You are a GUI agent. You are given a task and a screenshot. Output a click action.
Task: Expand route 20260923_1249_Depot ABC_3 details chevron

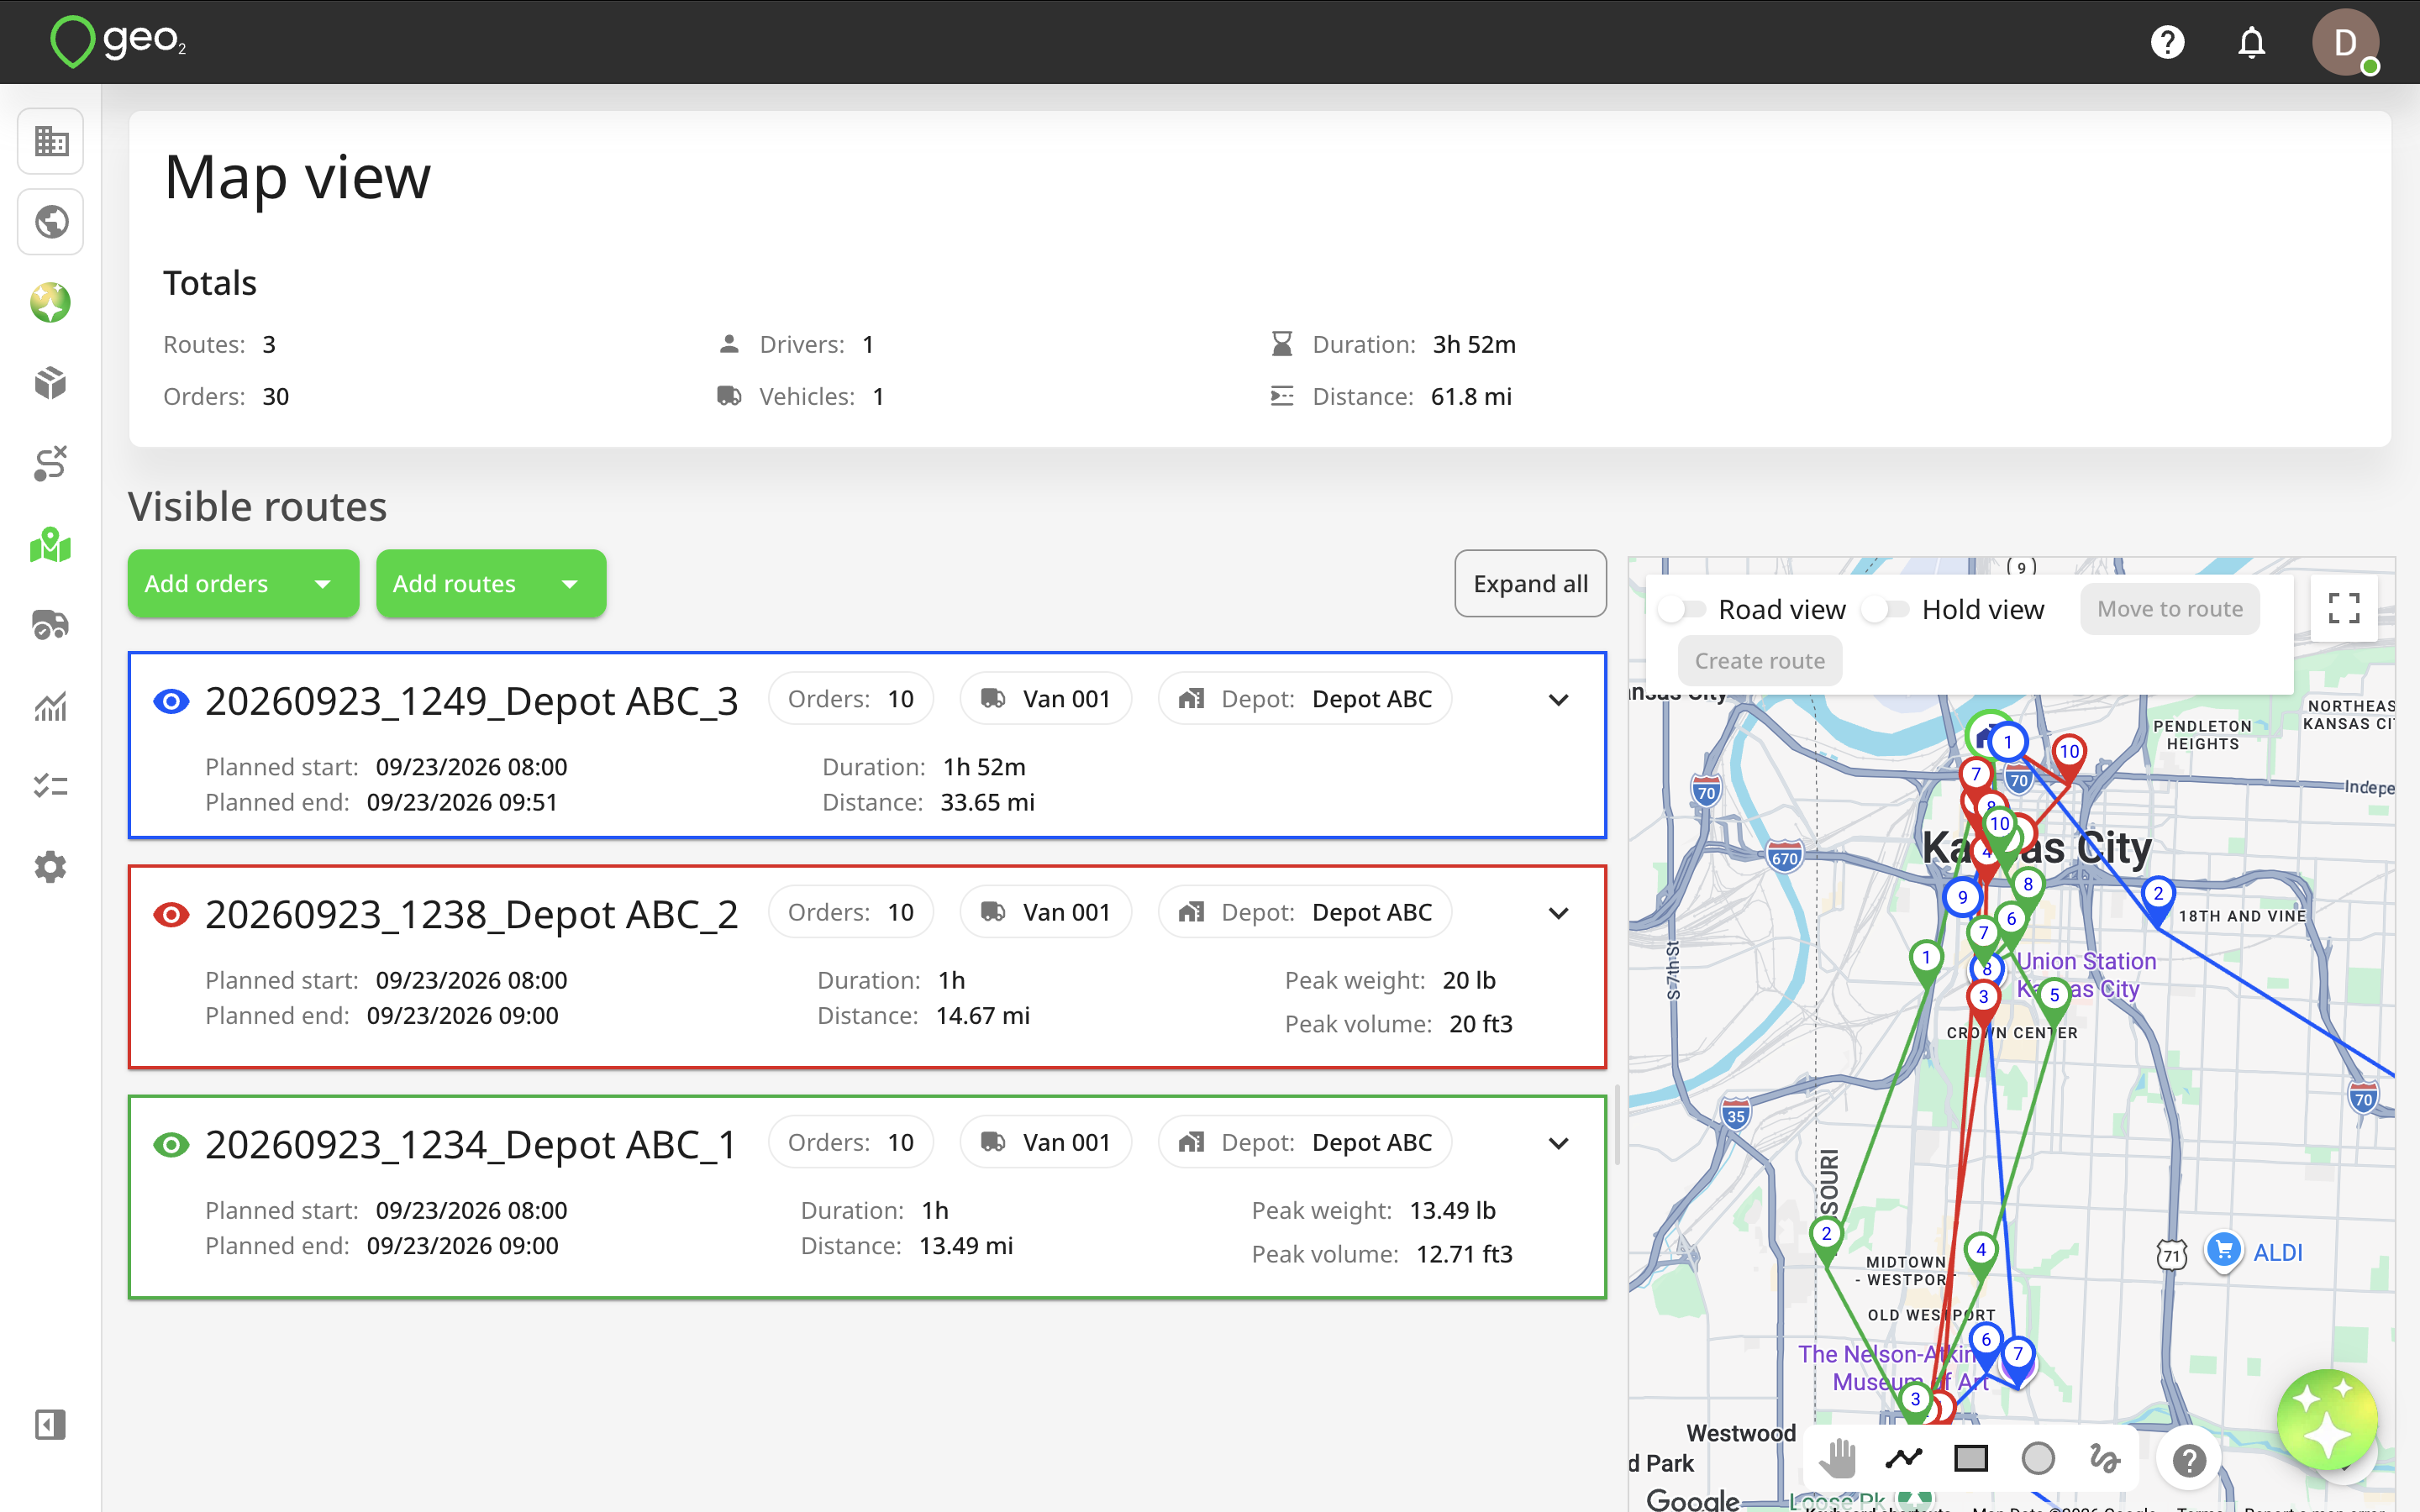tap(1558, 700)
